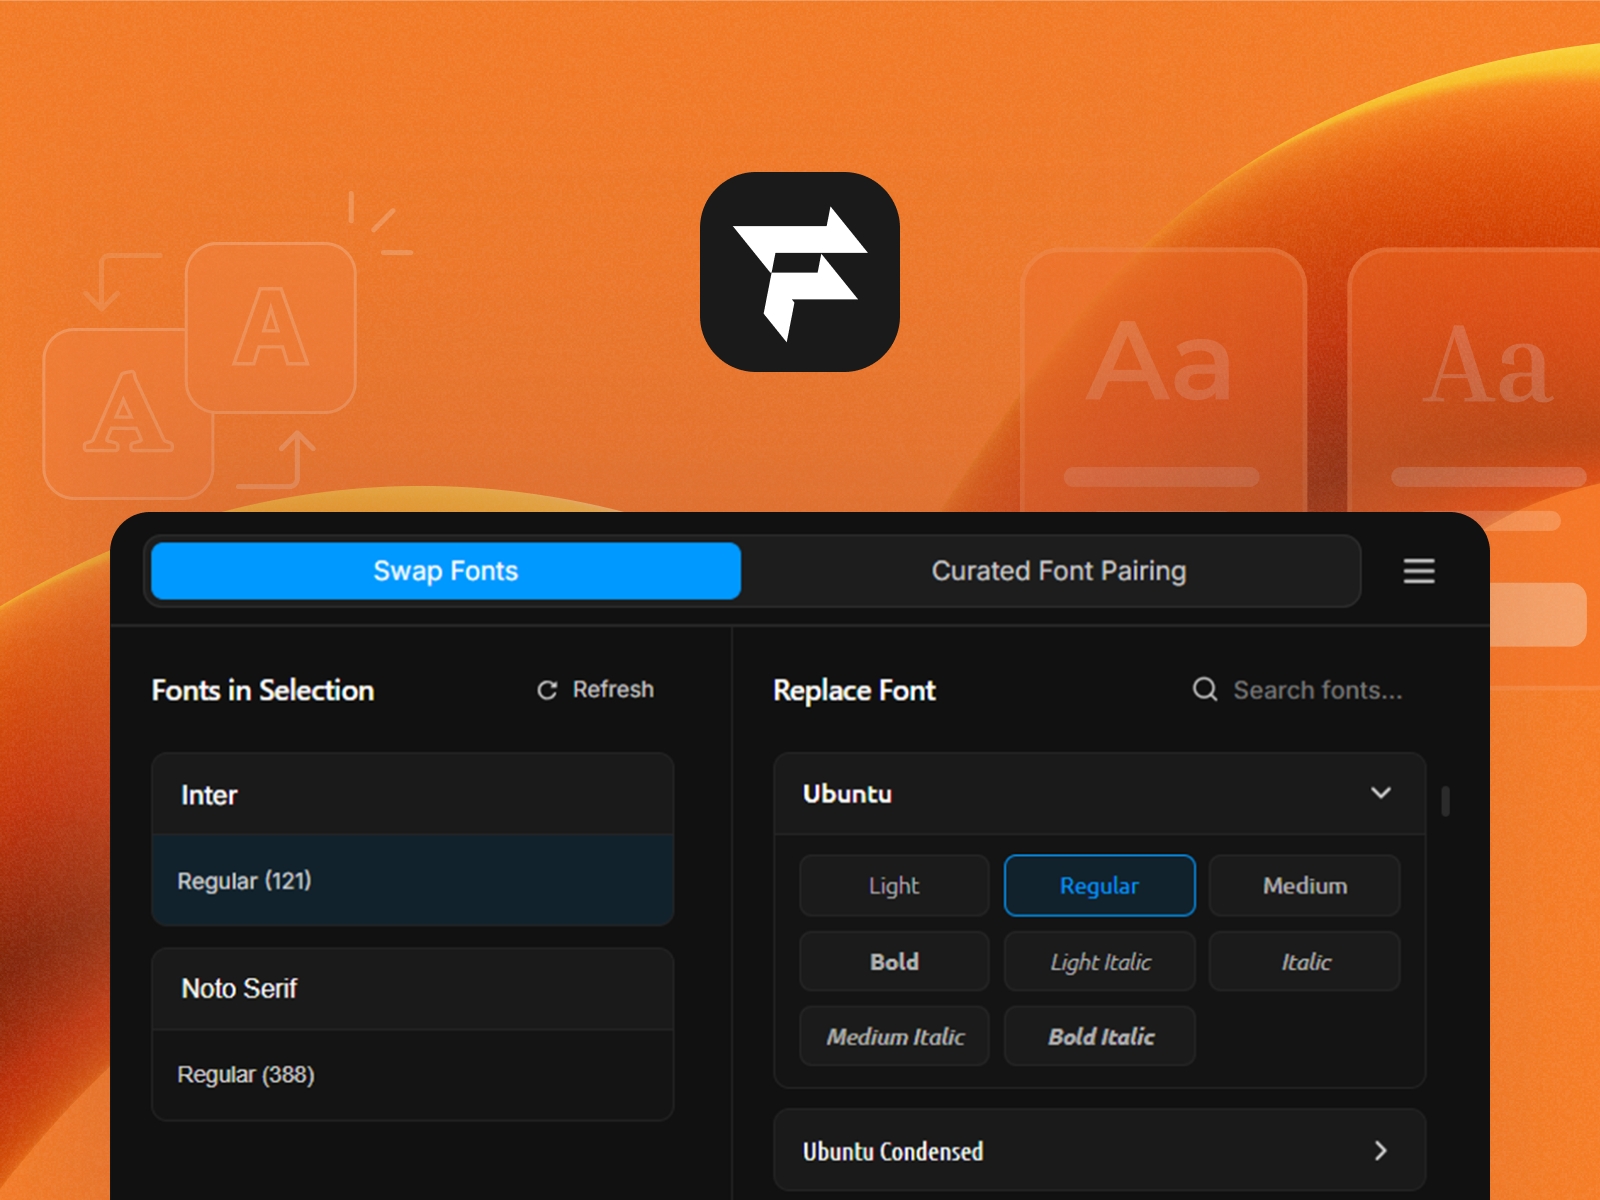The height and width of the screenshot is (1200, 1600).
Task: Click the Refresh button
Action: (x=596, y=689)
